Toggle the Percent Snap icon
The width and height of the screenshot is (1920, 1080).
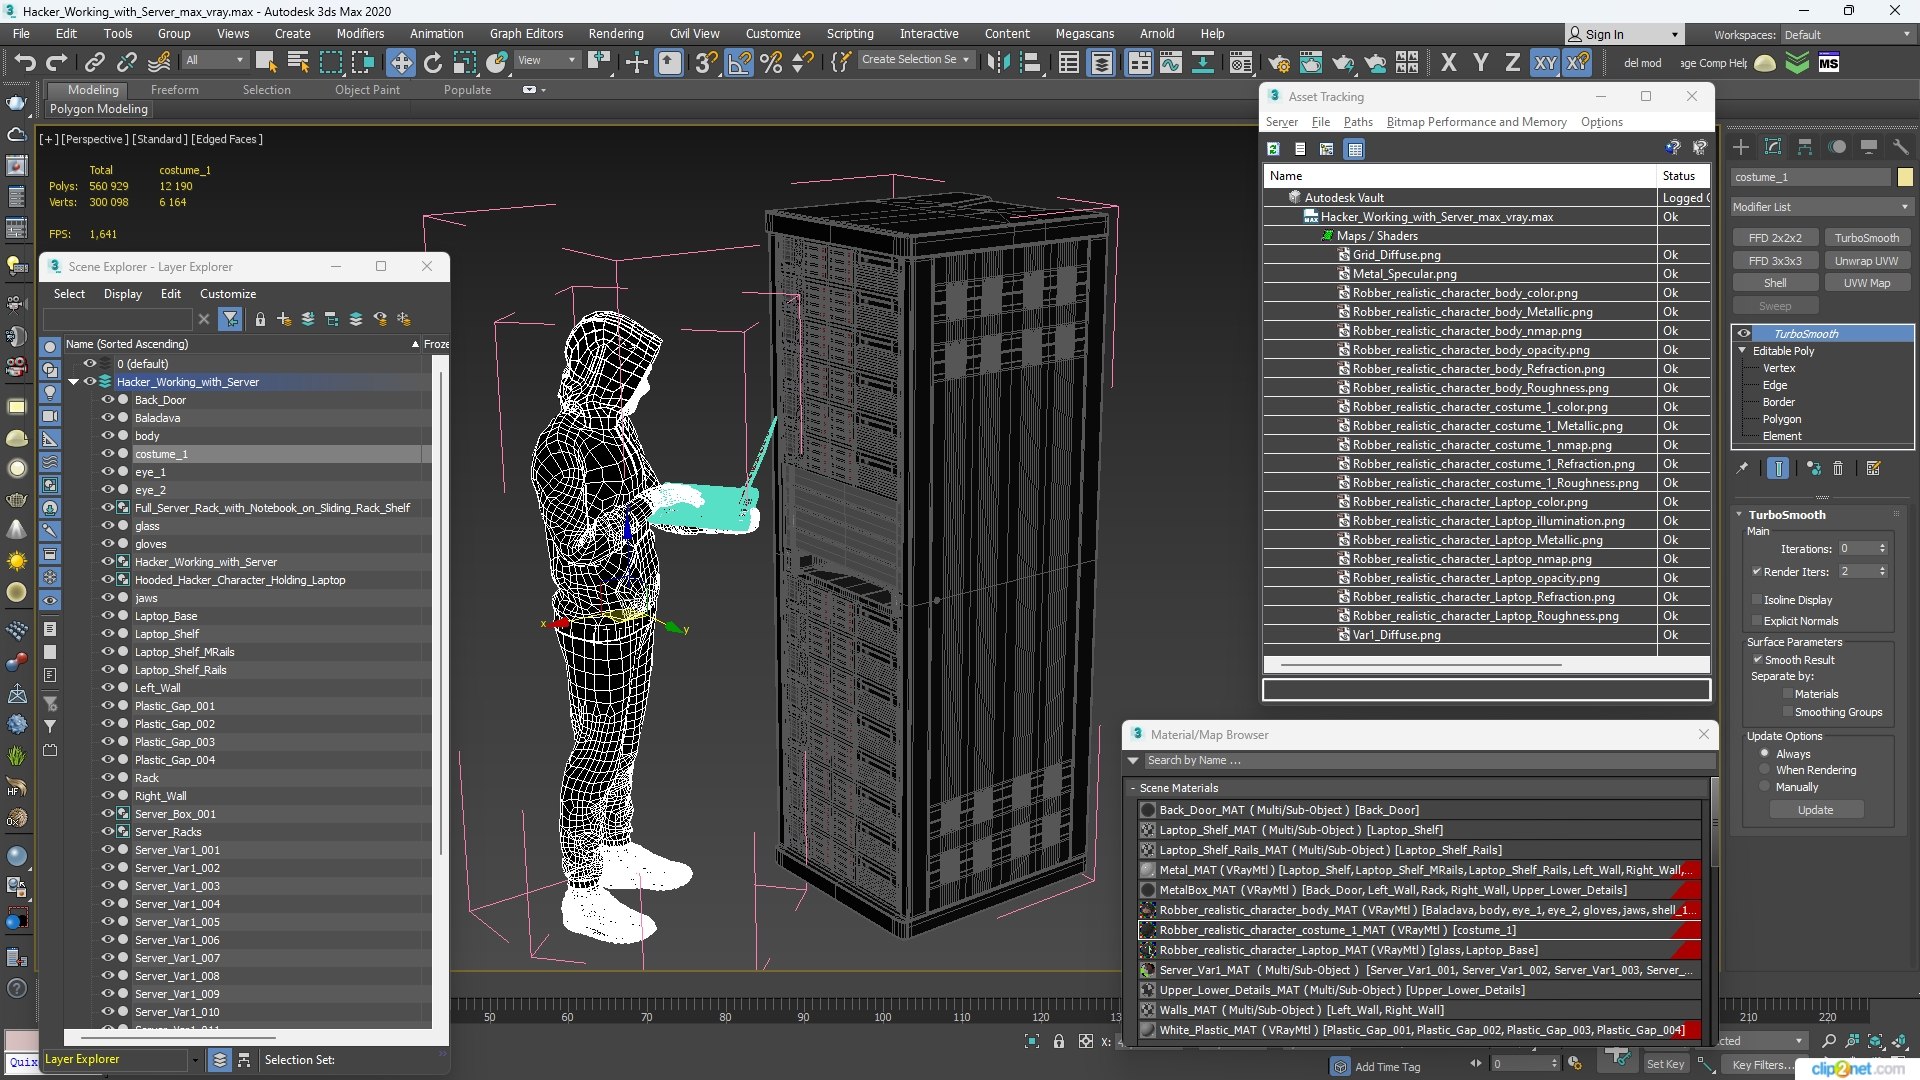pyautogui.click(x=771, y=63)
